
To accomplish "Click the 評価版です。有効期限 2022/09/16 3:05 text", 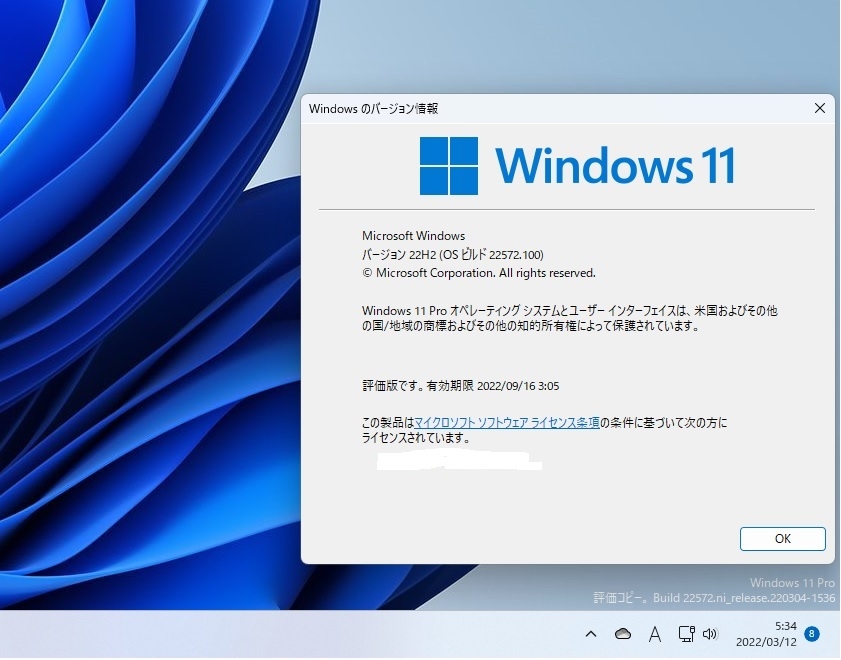I will (461, 386).
